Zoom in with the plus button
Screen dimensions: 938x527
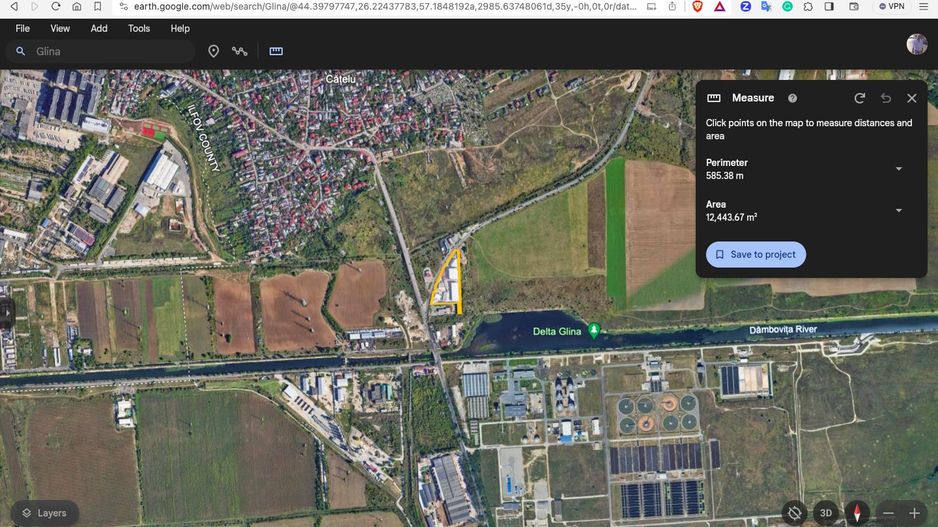pyautogui.click(x=914, y=513)
